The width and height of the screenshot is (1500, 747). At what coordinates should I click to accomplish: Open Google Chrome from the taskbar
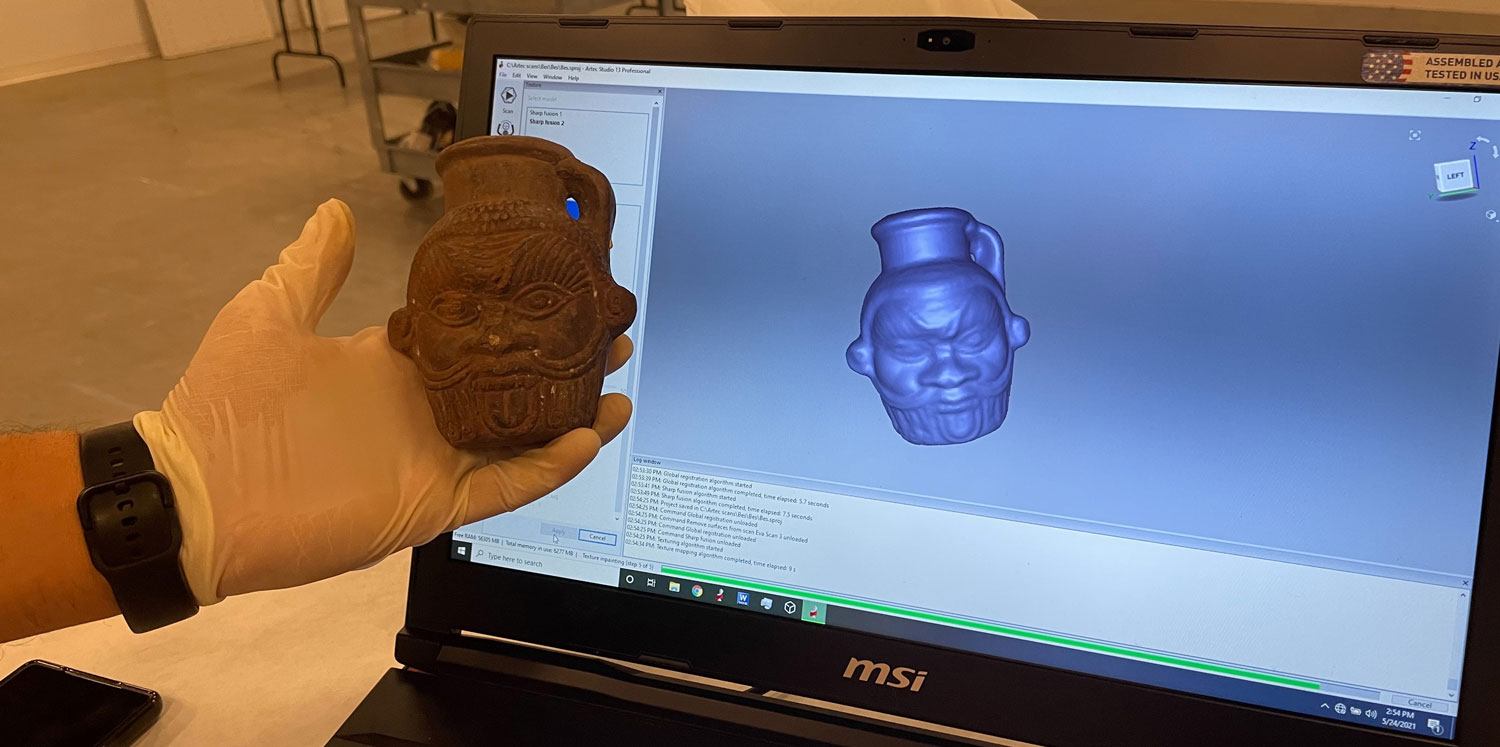pyautogui.click(x=696, y=593)
